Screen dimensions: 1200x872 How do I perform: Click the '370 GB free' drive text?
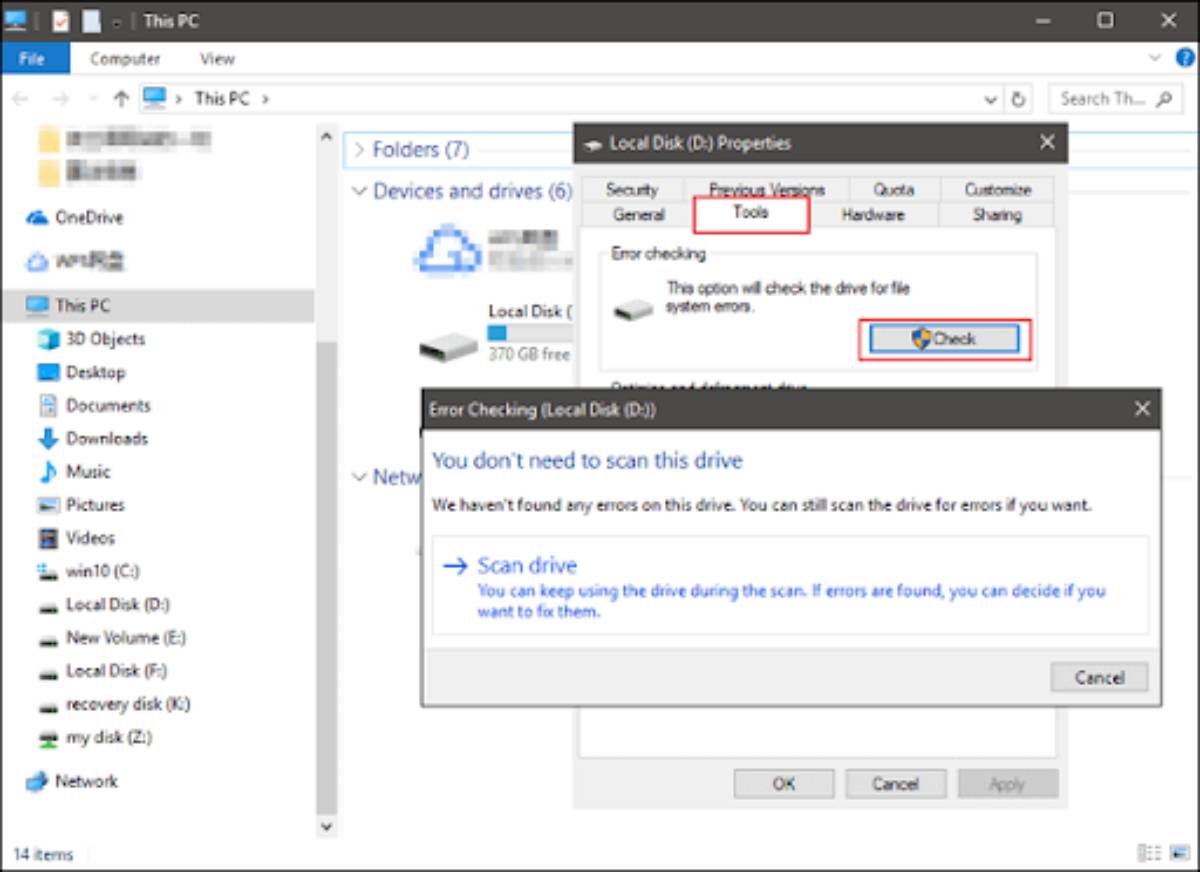pyautogui.click(x=529, y=354)
